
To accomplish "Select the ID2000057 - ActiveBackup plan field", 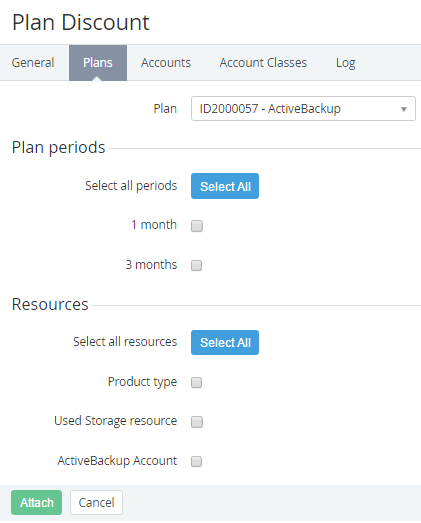I will coord(303,109).
